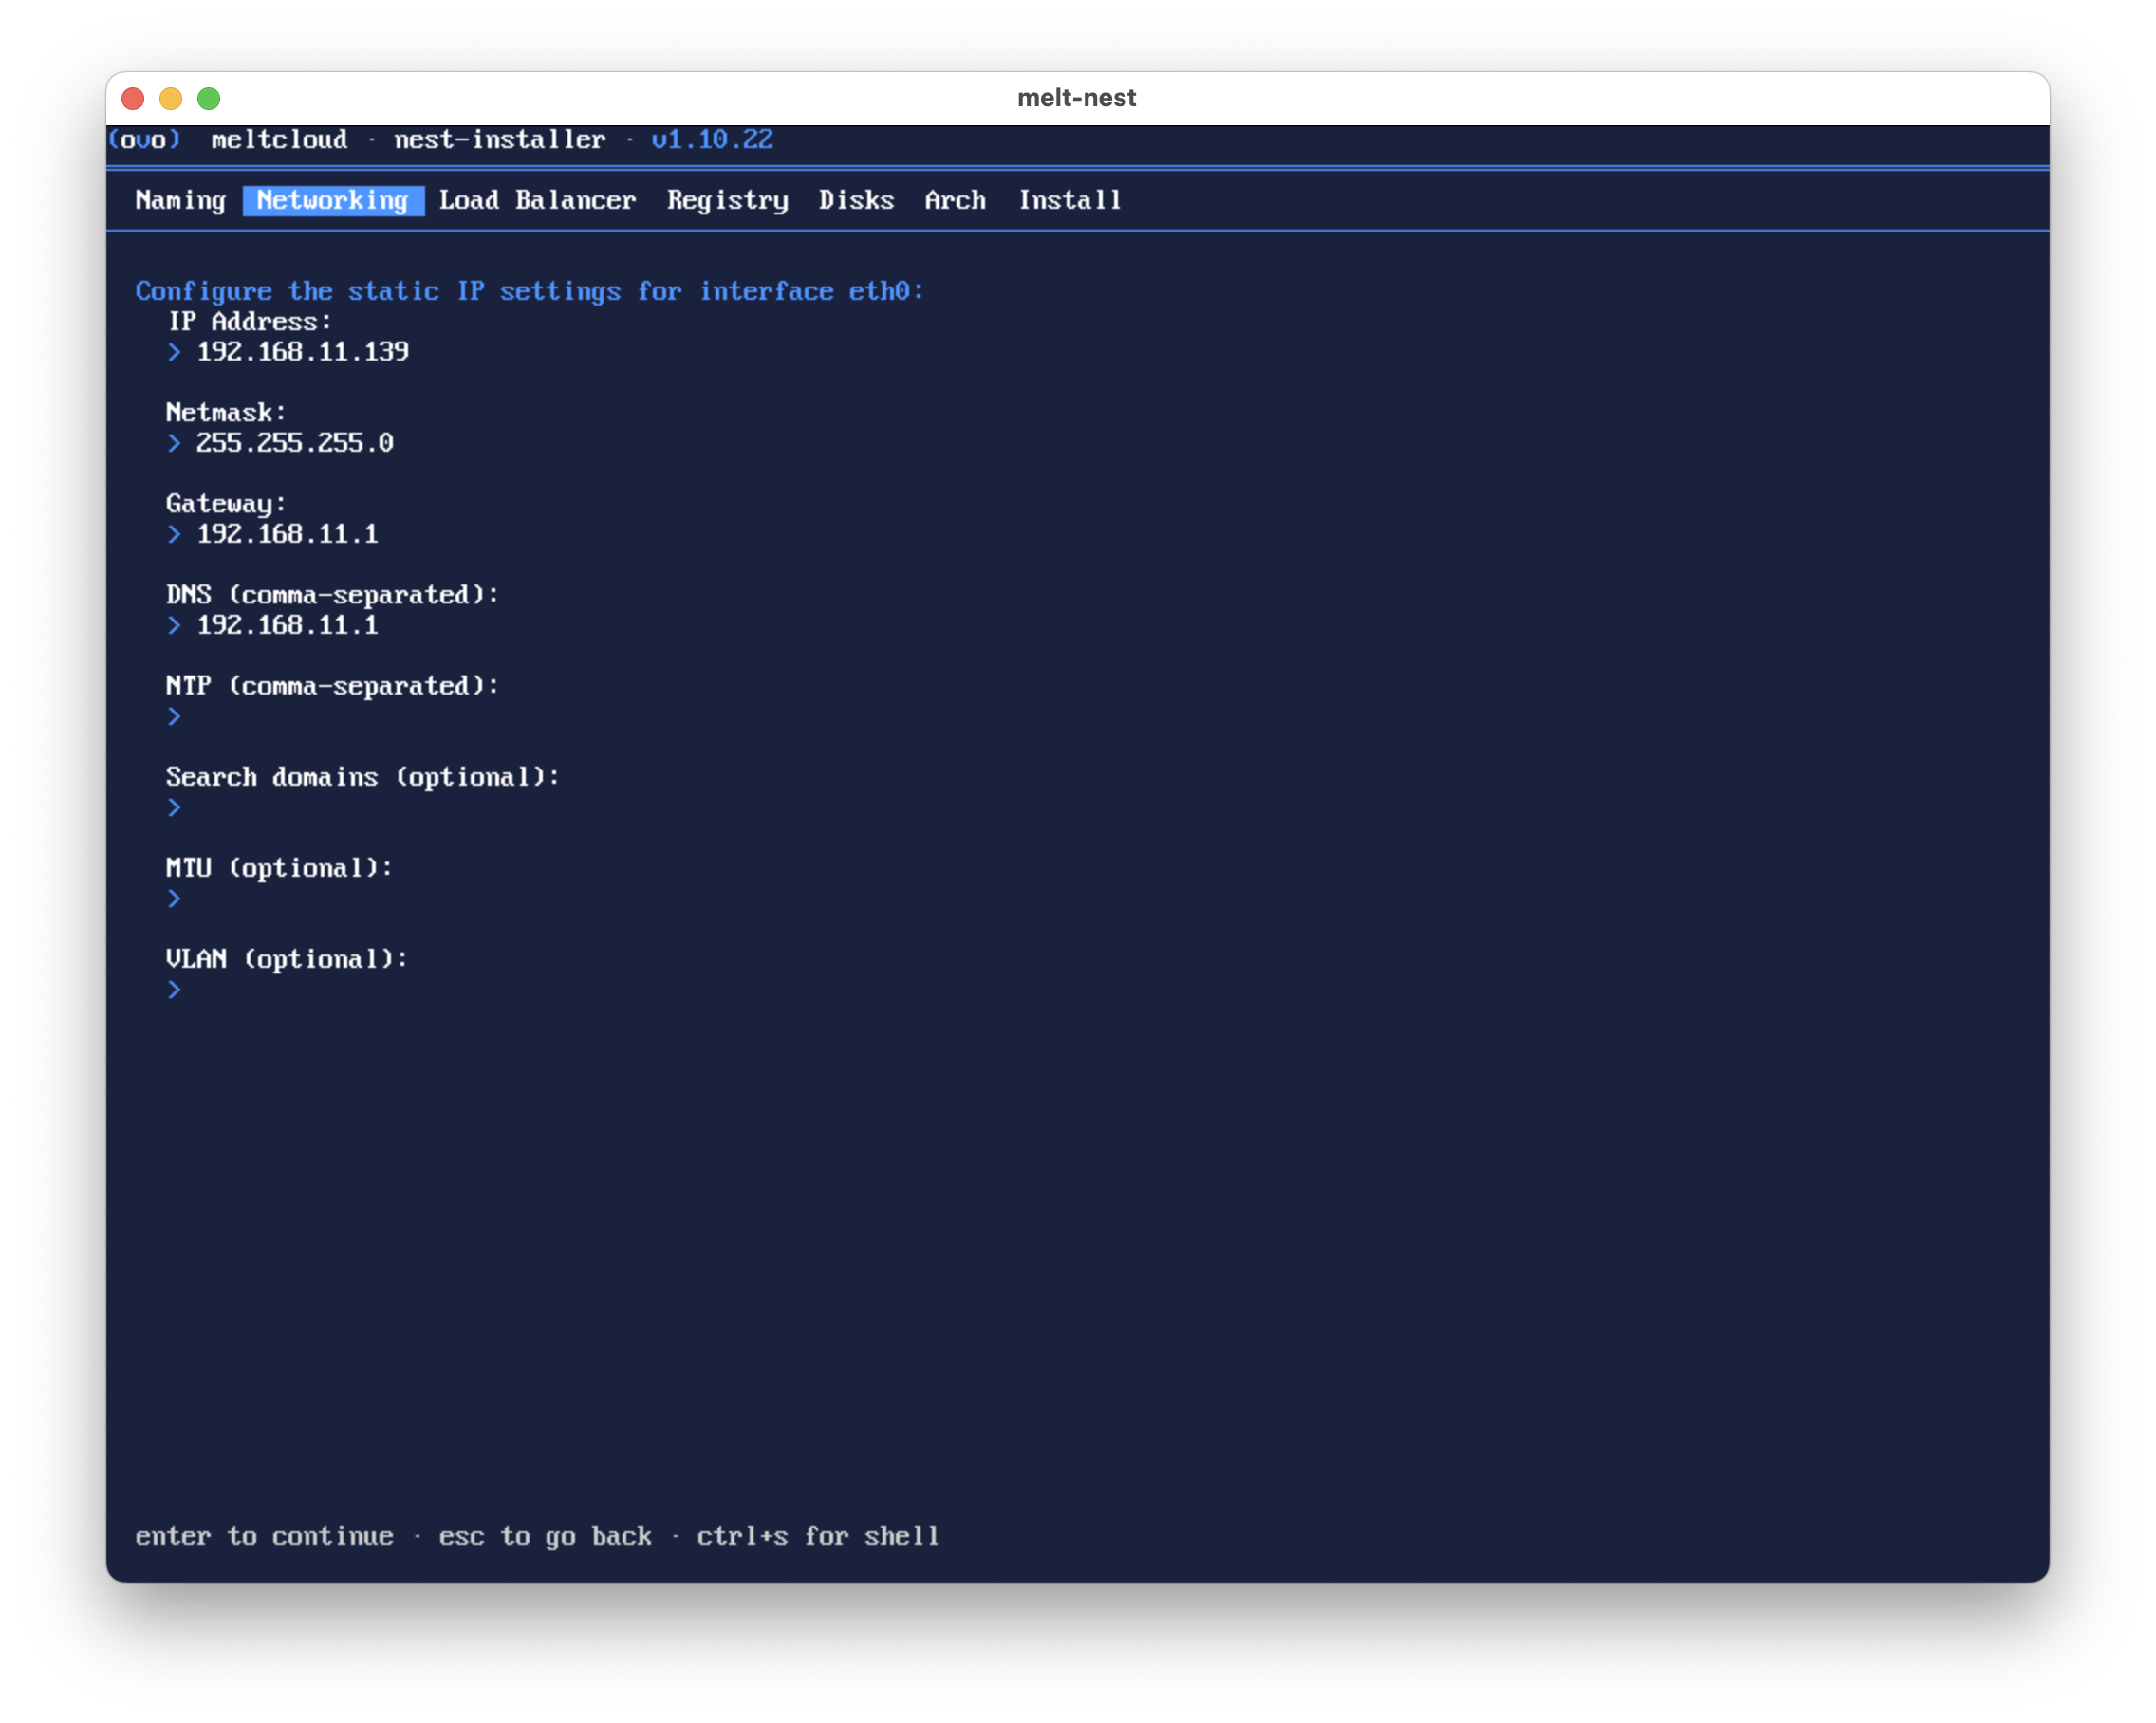The width and height of the screenshot is (2156, 1723).
Task: Click the 'DNS (comma-separated):' label
Action: point(332,594)
